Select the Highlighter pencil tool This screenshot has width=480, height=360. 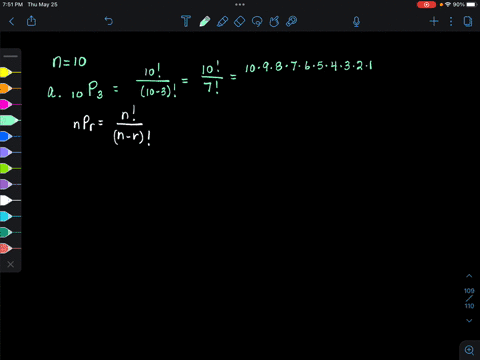pos(222,21)
